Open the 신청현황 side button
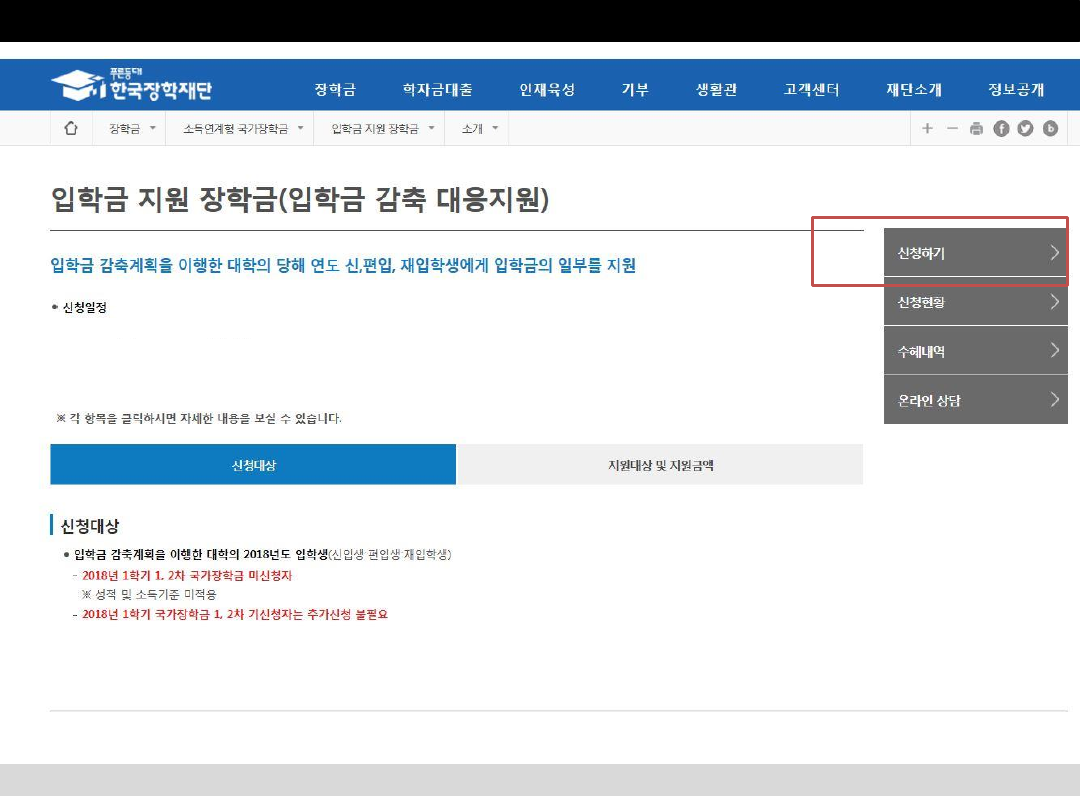Screen dimensions: 1080x810 975,302
